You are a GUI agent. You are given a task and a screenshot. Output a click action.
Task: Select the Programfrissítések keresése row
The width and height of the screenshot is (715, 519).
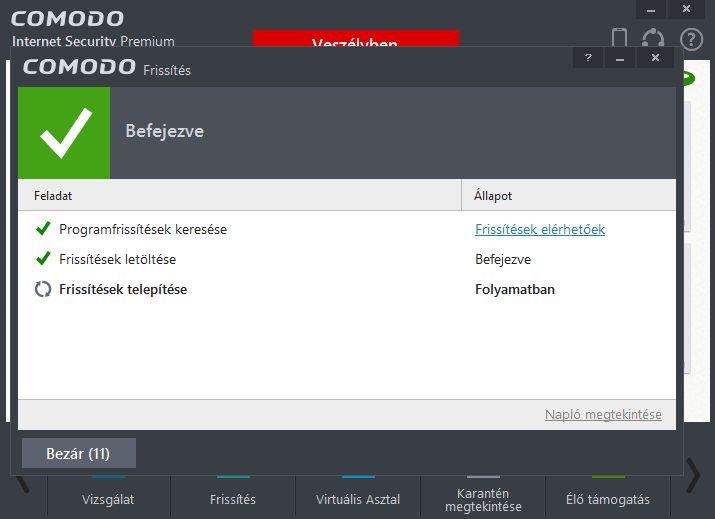347,229
